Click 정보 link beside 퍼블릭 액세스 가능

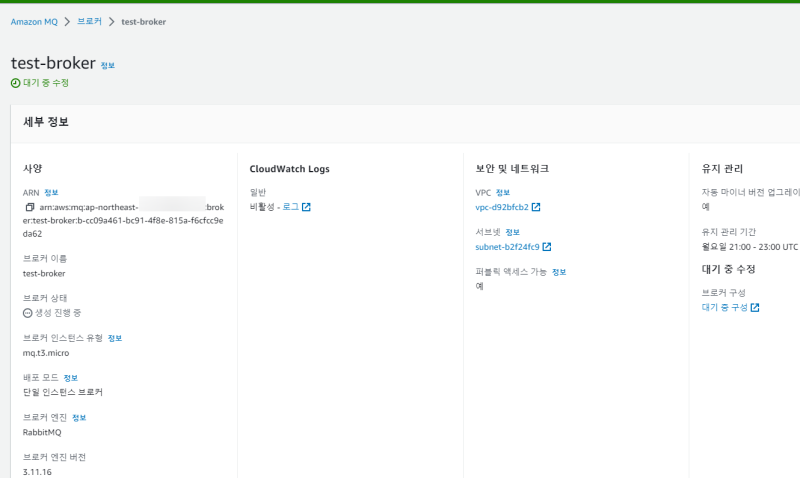[x=559, y=272]
